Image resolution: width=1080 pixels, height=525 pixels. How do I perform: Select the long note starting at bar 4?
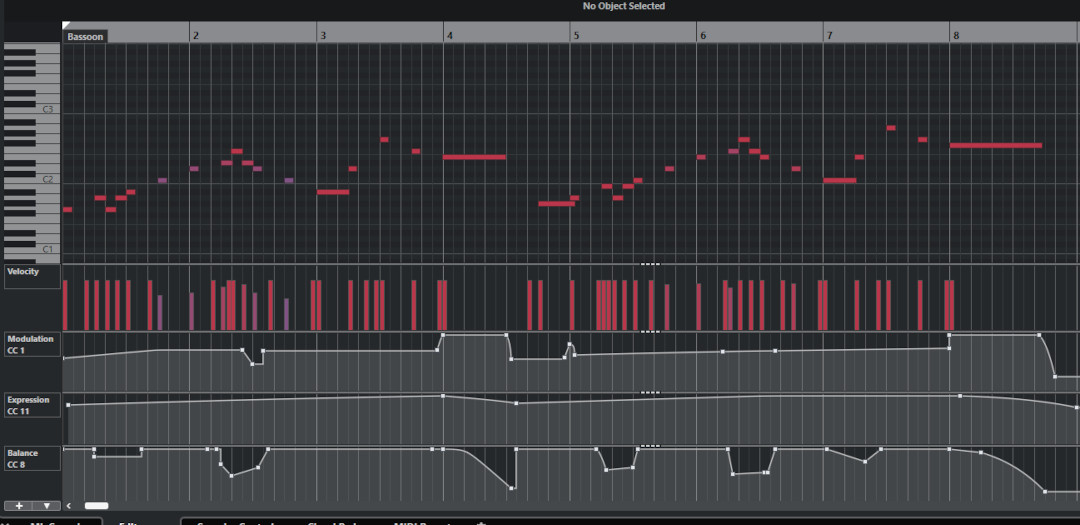475,157
